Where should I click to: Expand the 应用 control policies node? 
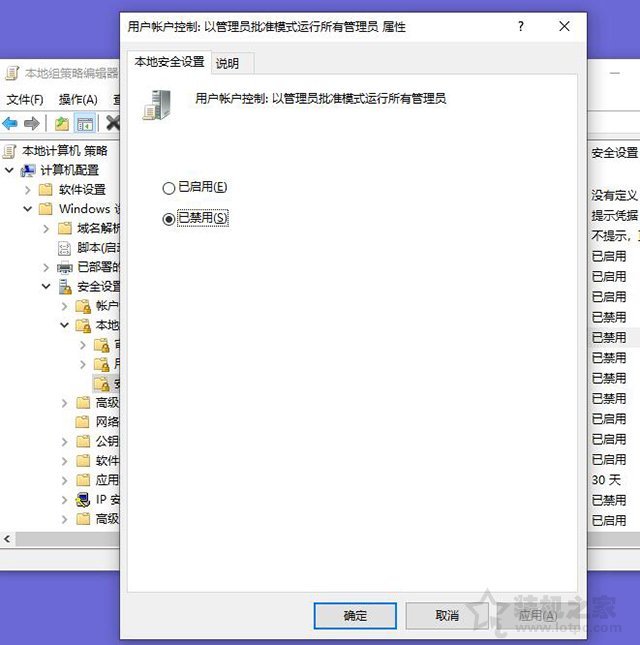click(x=65, y=480)
